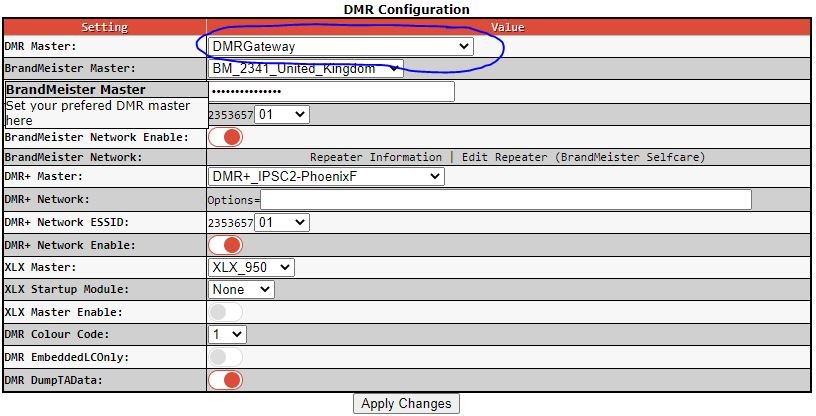Click the 'Value' column header
Screen dimensions: 816x416
[x=508, y=27]
